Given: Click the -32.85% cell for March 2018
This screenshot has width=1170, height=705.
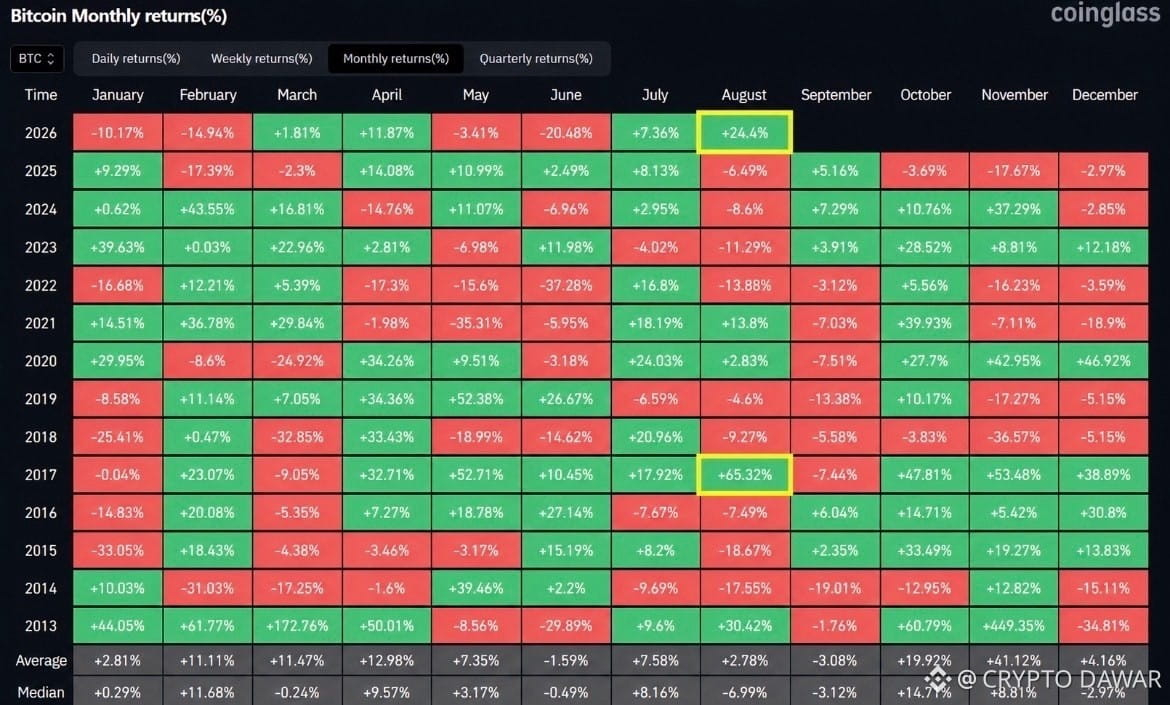Looking at the screenshot, I should tap(297, 437).
